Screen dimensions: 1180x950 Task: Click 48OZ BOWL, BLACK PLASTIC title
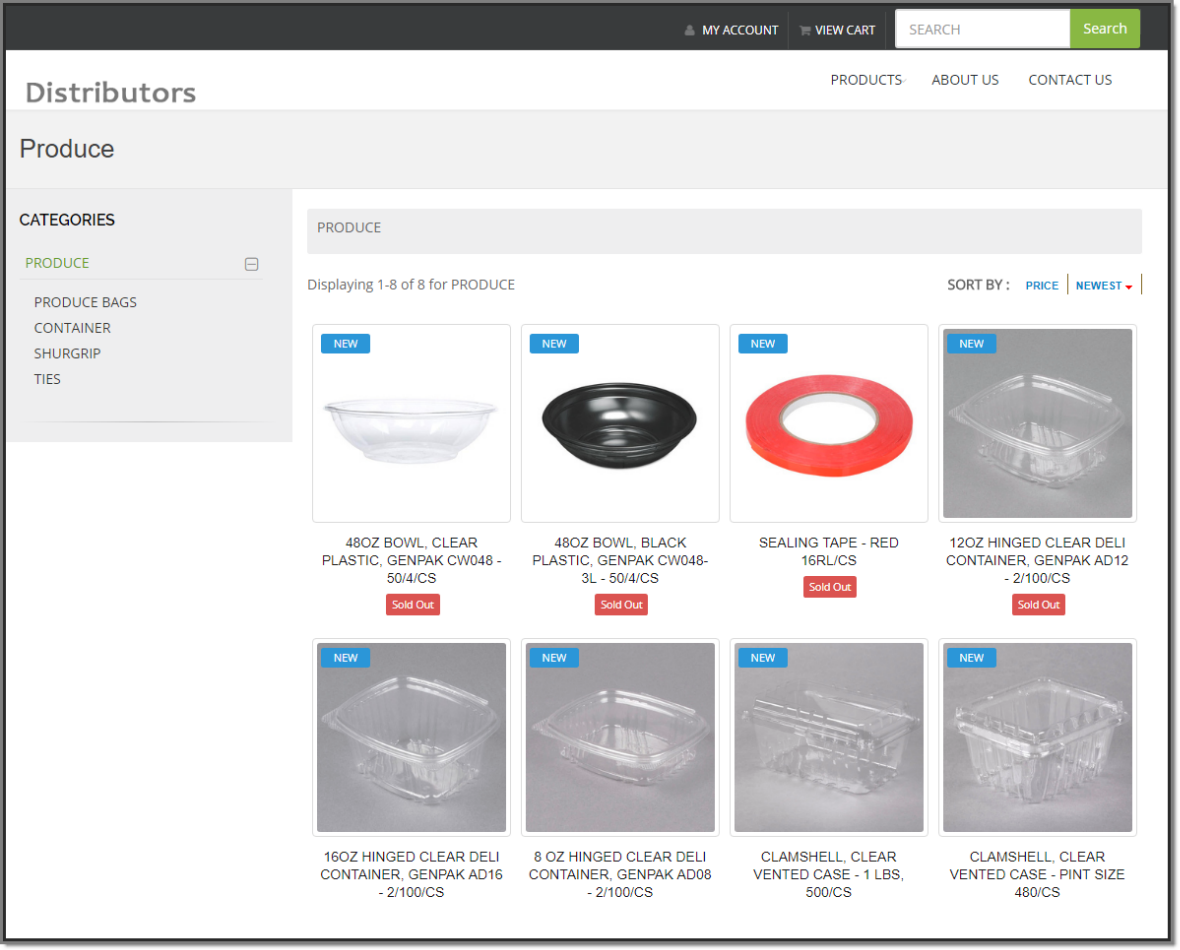pyautogui.click(x=619, y=560)
